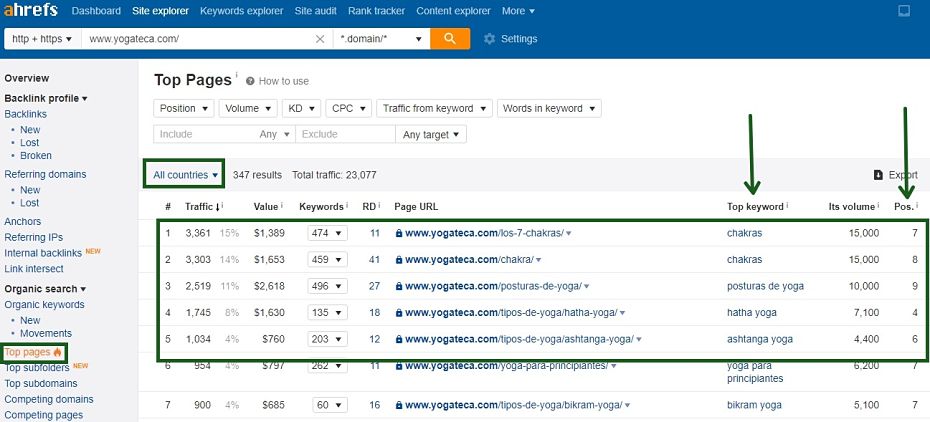
Task: Clear the URL field with X icon
Action: point(320,39)
